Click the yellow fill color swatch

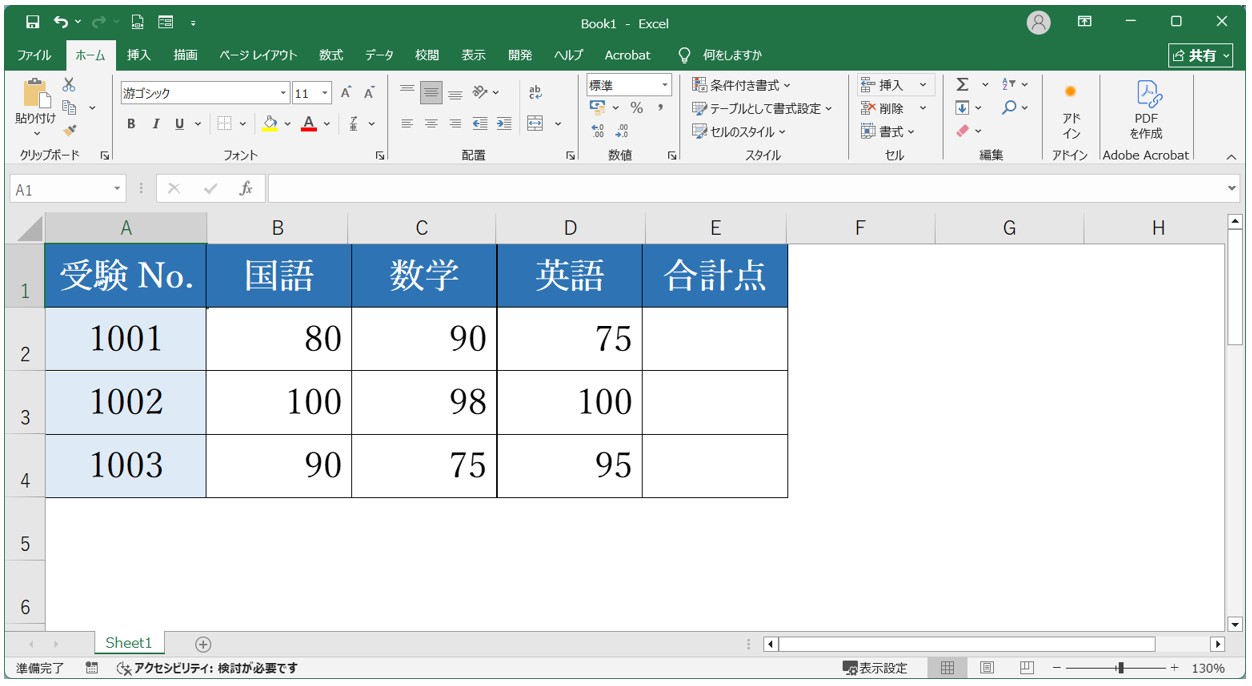click(x=269, y=124)
